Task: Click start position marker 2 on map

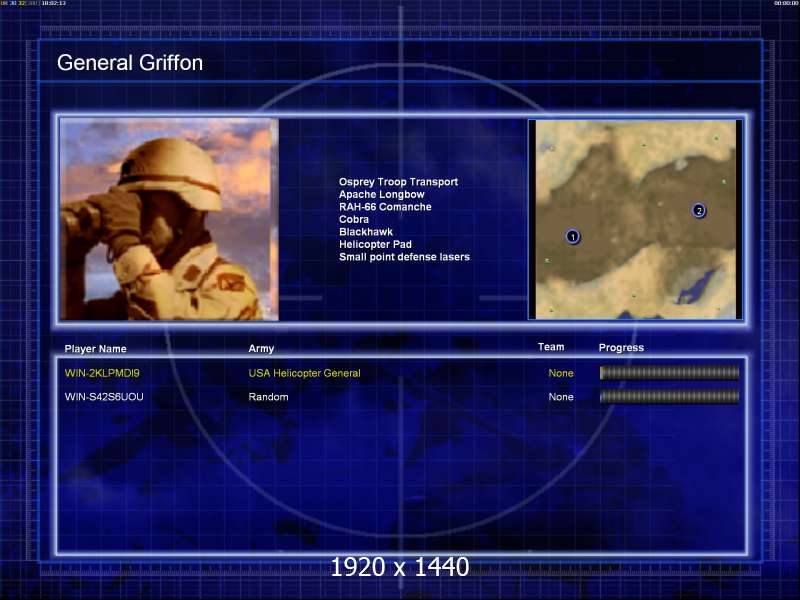Action: pyautogui.click(x=699, y=210)
